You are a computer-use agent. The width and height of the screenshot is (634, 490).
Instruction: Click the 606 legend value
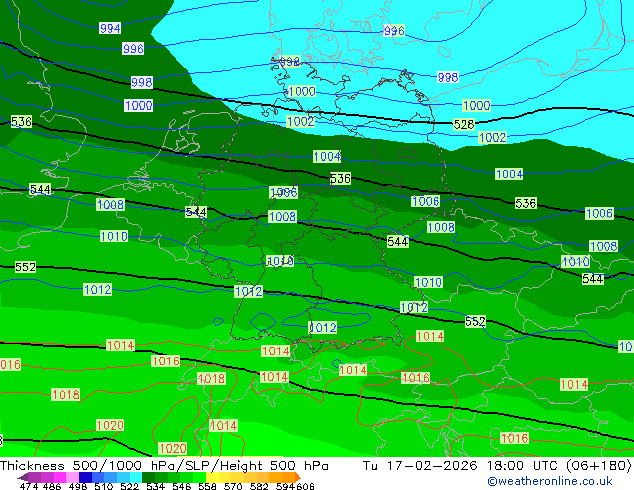click(305, 486)
